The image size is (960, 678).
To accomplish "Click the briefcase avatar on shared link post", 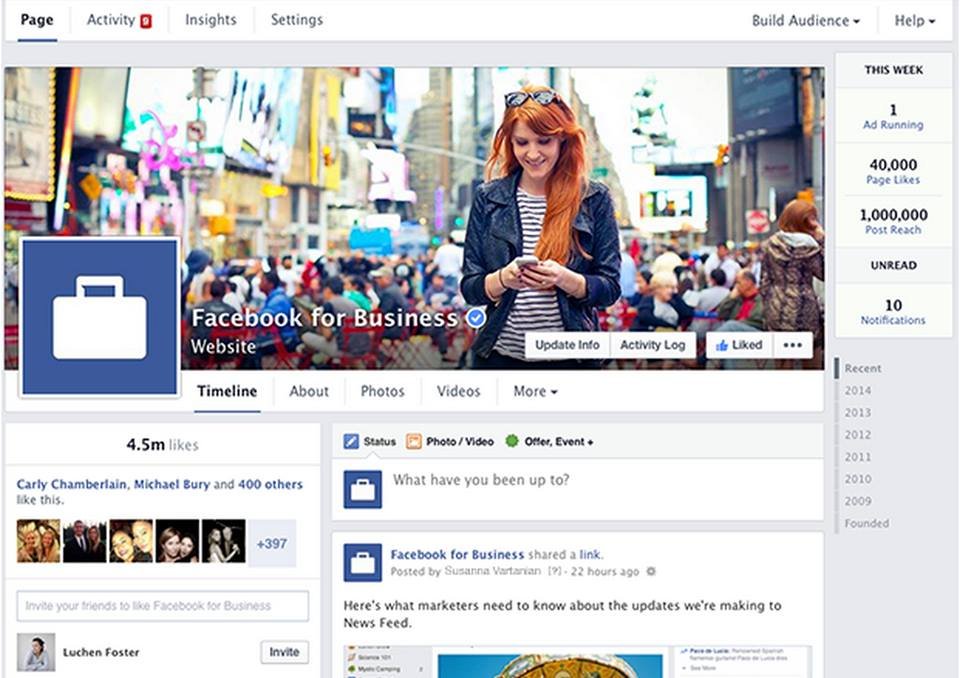I will point(362,563).
